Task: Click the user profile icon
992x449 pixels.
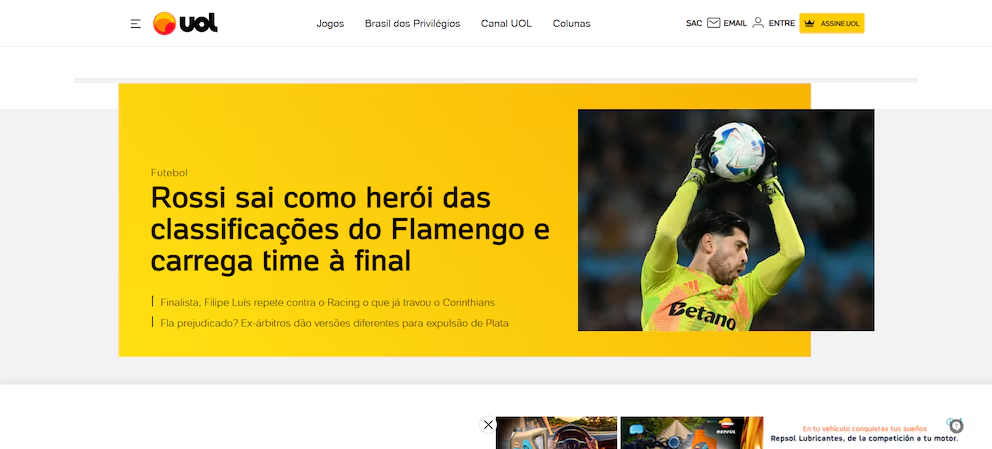Action: pyautogui.click(x=758, y=23)
